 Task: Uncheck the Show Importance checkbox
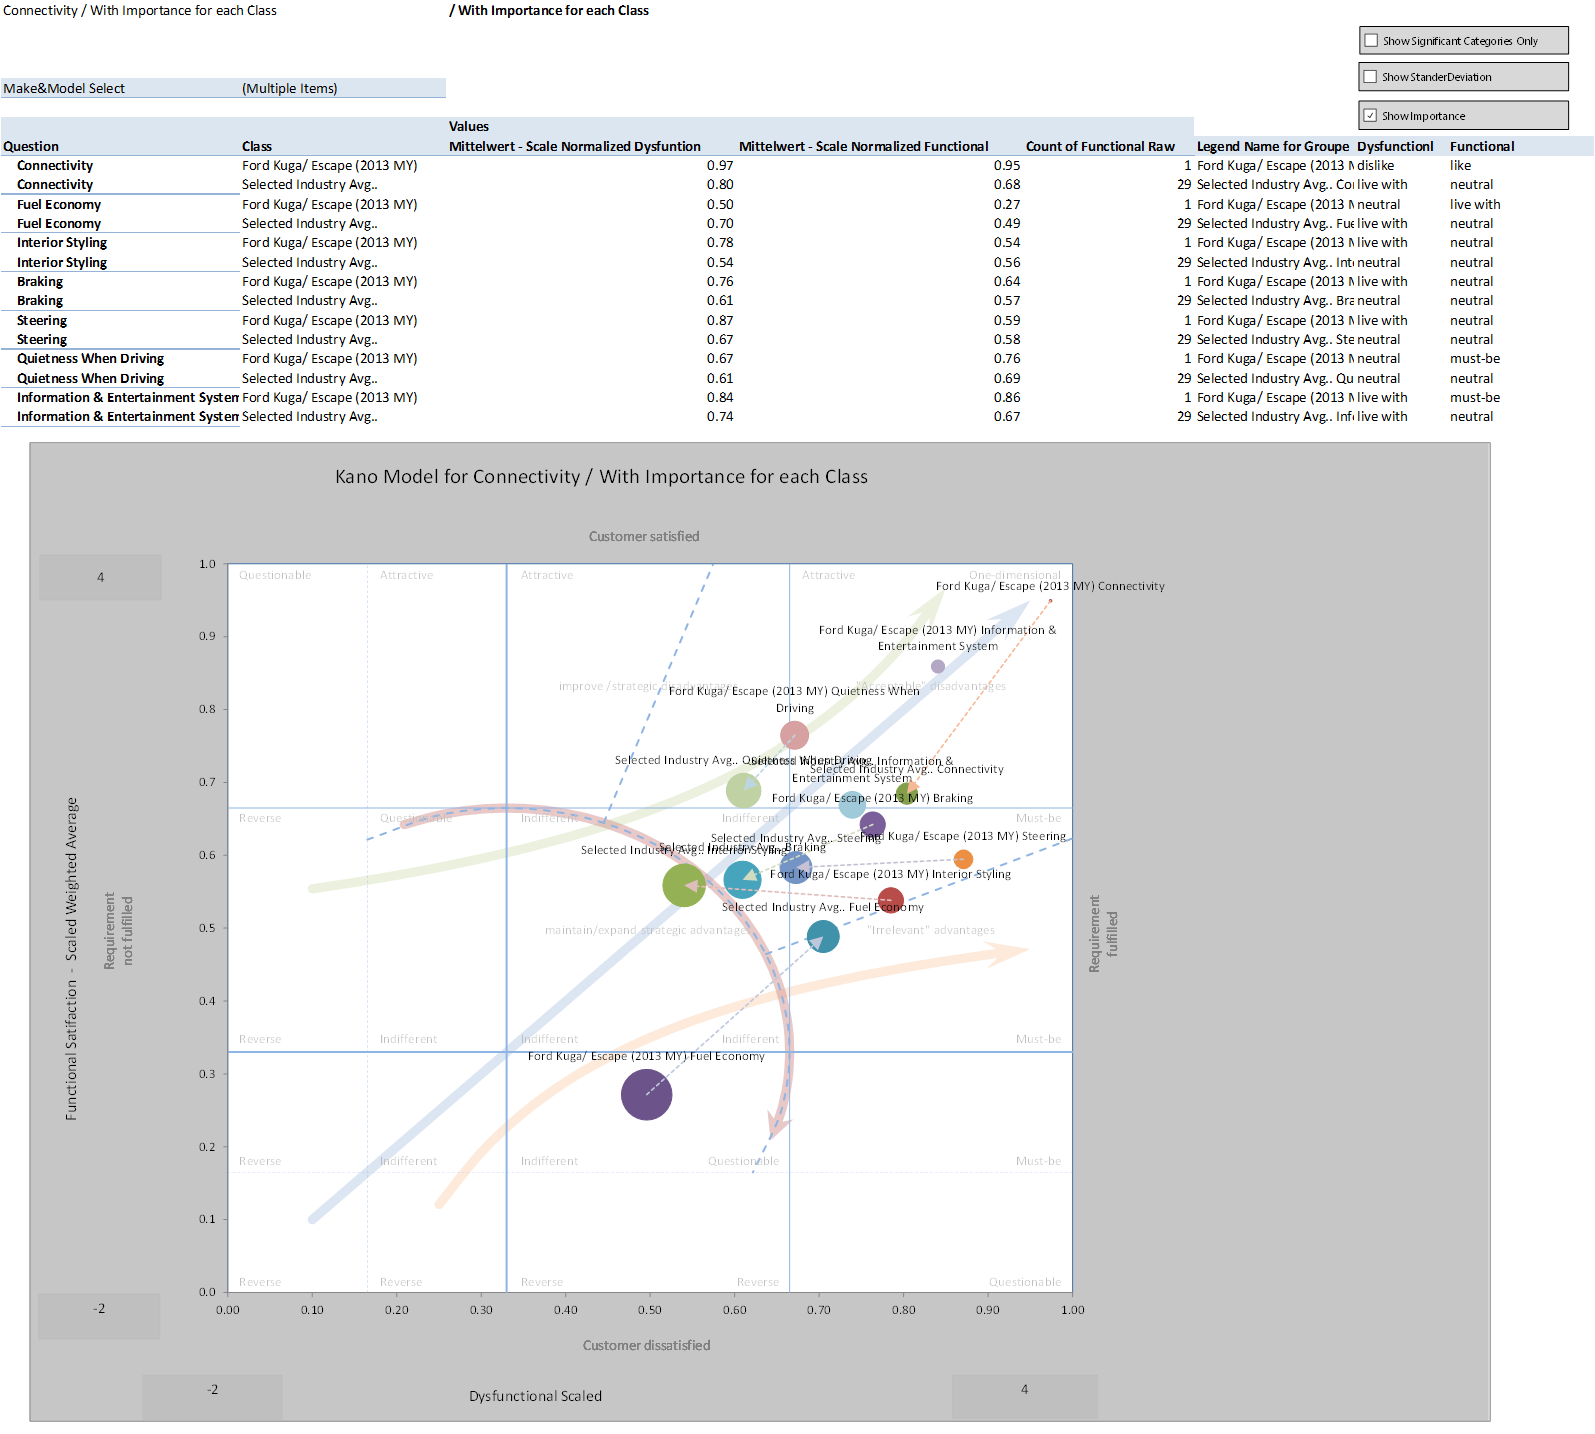(1371, 116)
